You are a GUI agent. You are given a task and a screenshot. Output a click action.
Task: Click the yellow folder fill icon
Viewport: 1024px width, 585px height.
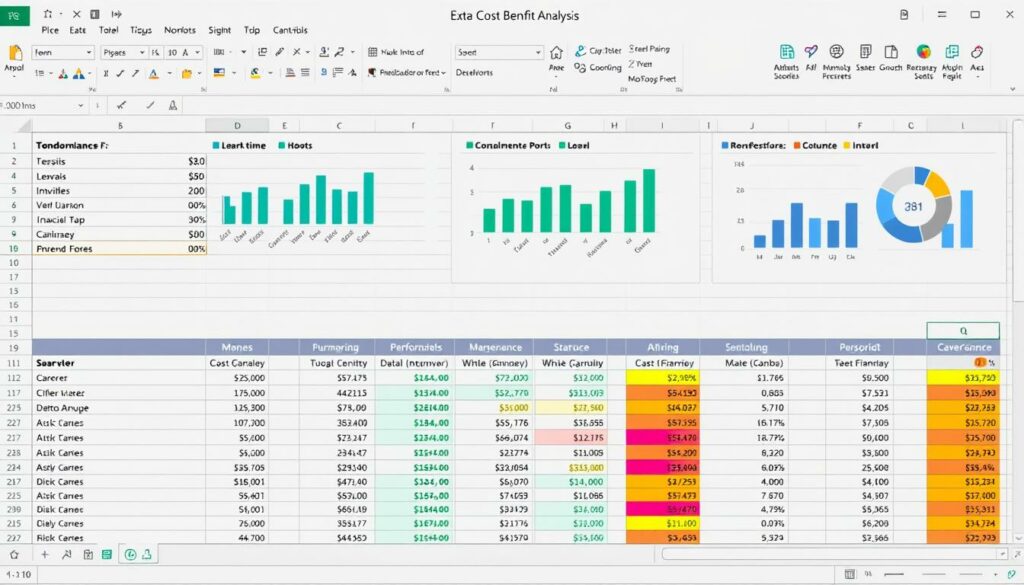187,74
